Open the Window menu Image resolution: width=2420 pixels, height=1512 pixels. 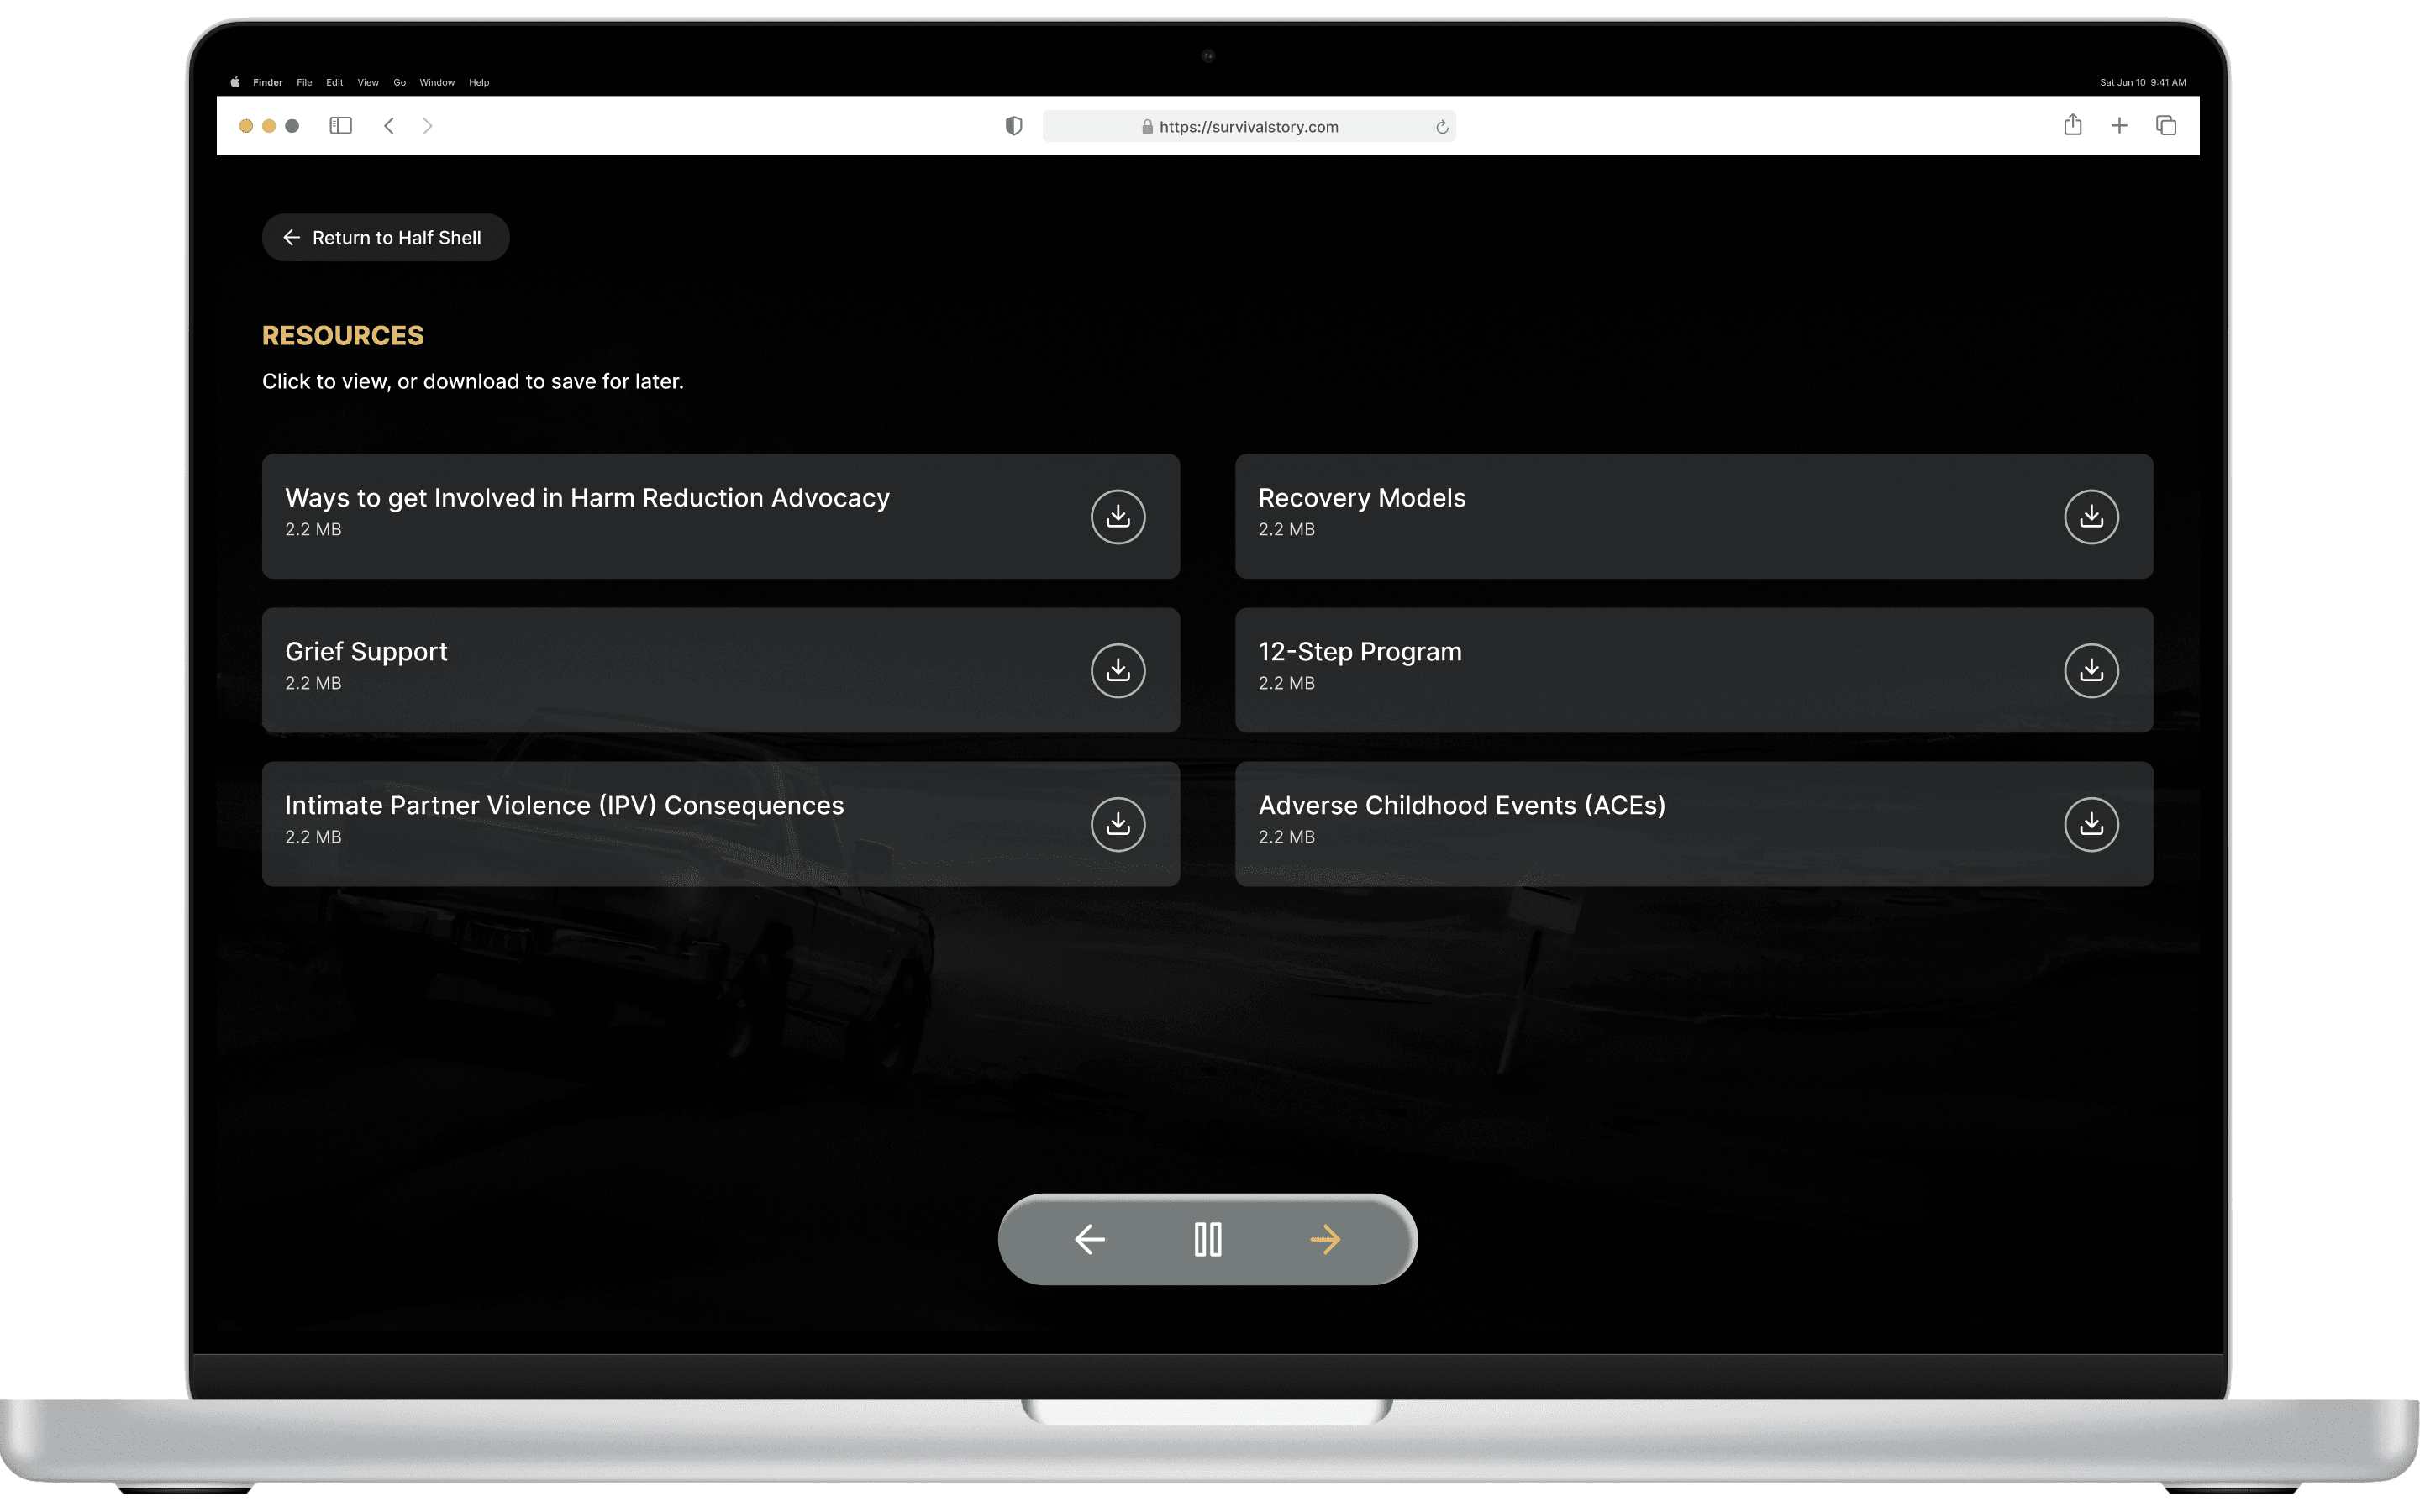pos(436,82)
